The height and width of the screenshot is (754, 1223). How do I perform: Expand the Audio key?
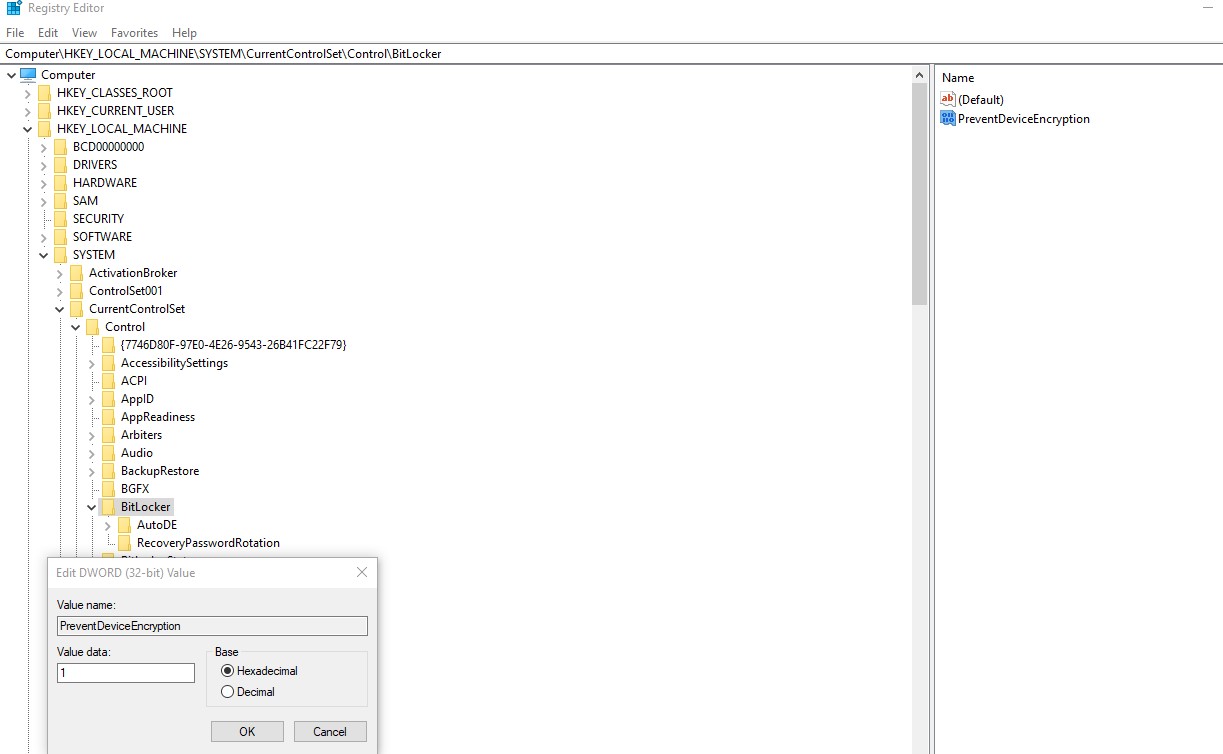91,453
